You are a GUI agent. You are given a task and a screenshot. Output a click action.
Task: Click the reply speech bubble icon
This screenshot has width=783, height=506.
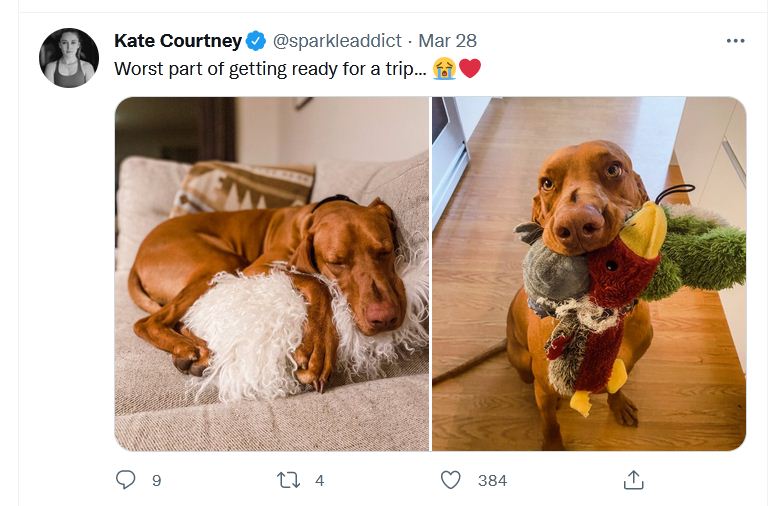pyautogui.click(x=126, y=480)
